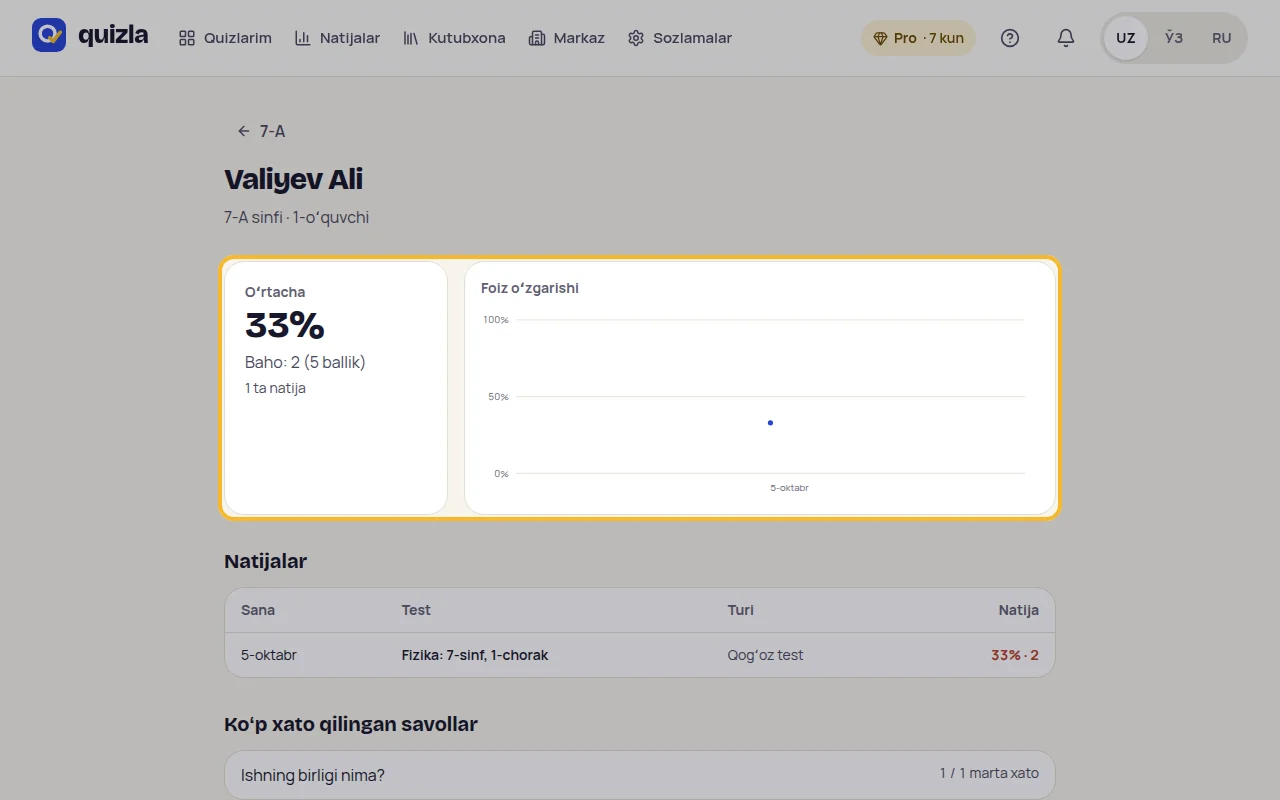This screenshot has height=800, width=1280.
Task: Open Fizika: 7-sinf, 1-chorak result row
Action: click(640, 655)
